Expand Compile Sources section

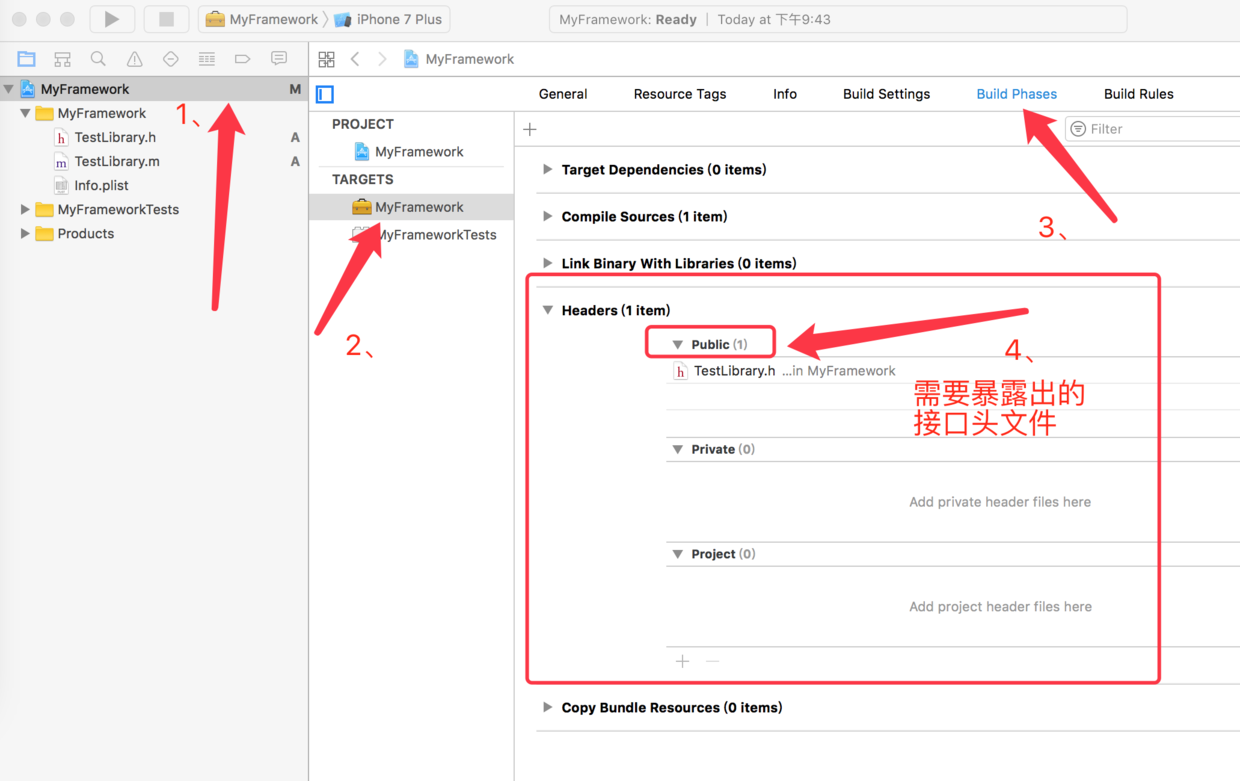547,216
